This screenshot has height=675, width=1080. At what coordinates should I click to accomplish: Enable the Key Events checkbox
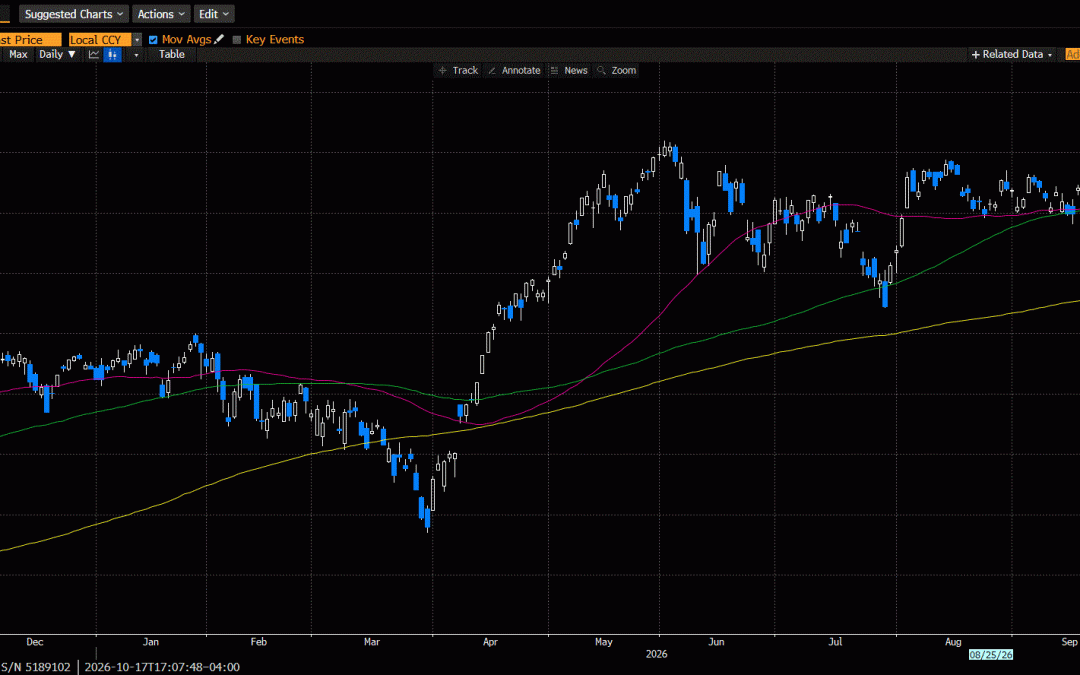coord(237,40)
